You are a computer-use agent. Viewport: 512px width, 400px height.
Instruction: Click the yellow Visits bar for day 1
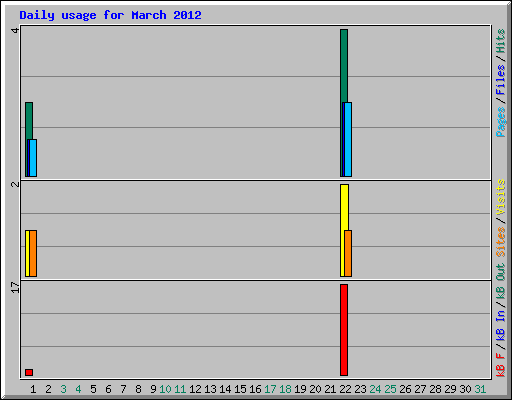coord(27,253)
